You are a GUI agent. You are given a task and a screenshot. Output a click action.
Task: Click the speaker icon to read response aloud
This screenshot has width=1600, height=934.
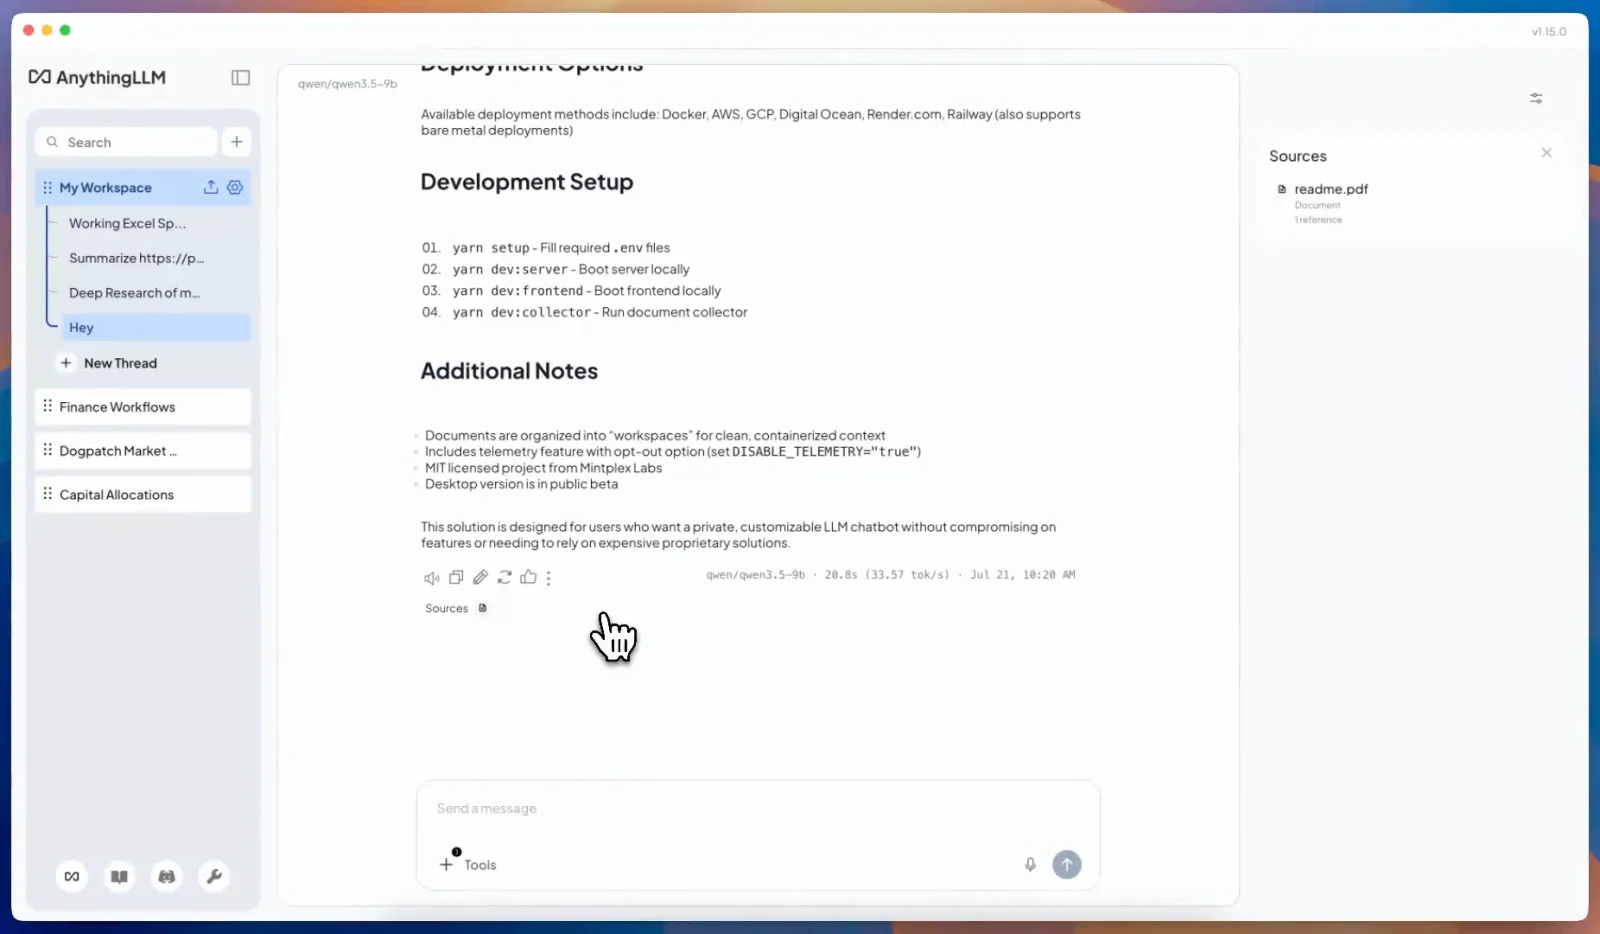pos(432,578)
